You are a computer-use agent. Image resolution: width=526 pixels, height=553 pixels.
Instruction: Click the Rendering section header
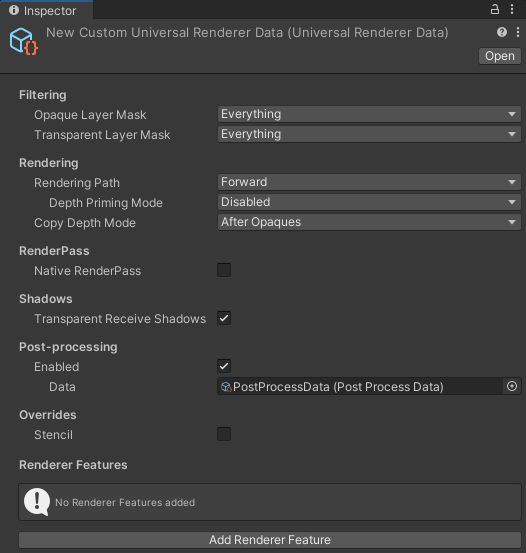pyautogui.click(x=49, y=163)
